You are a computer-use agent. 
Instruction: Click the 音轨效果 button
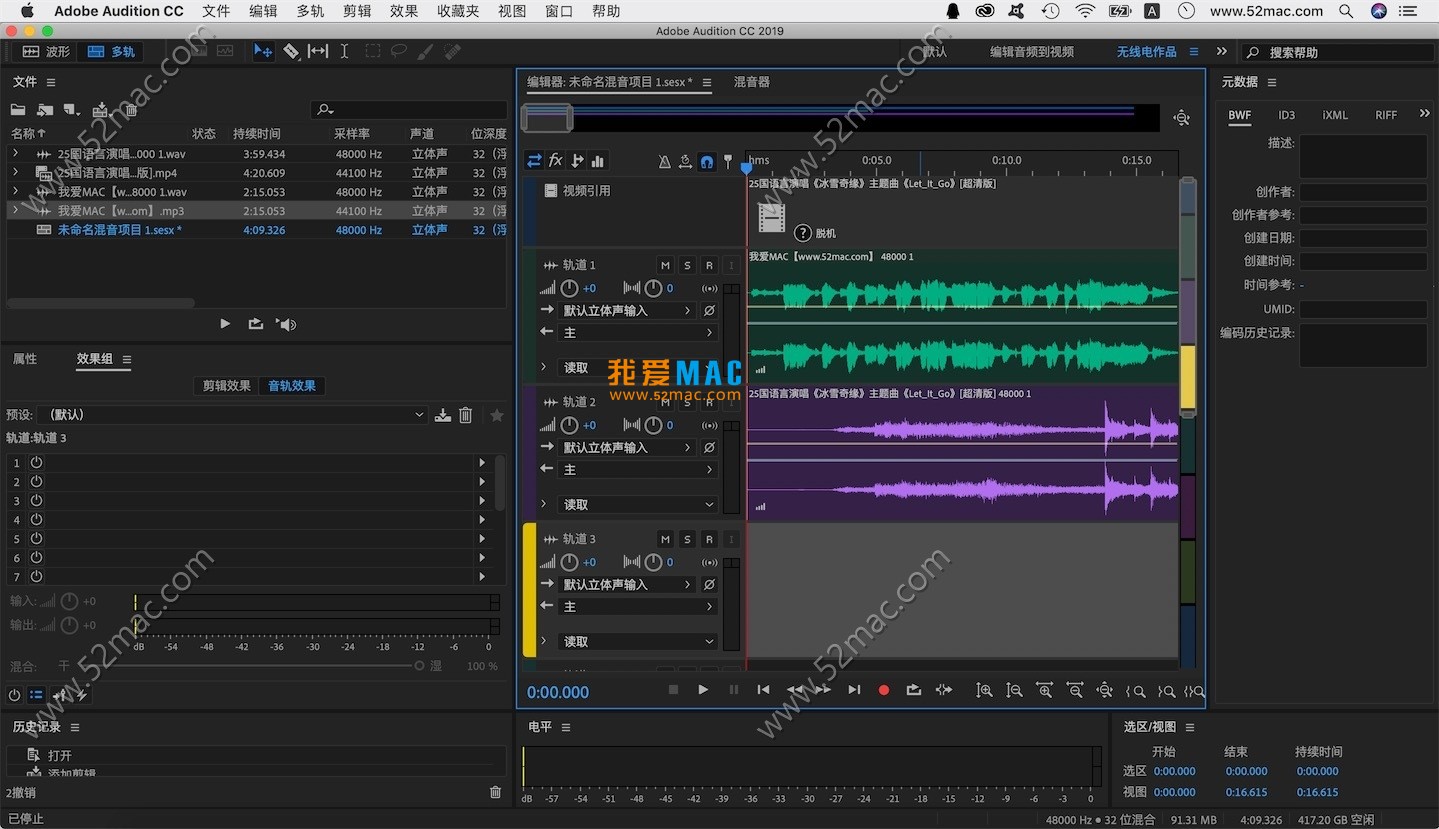point(292,386)
